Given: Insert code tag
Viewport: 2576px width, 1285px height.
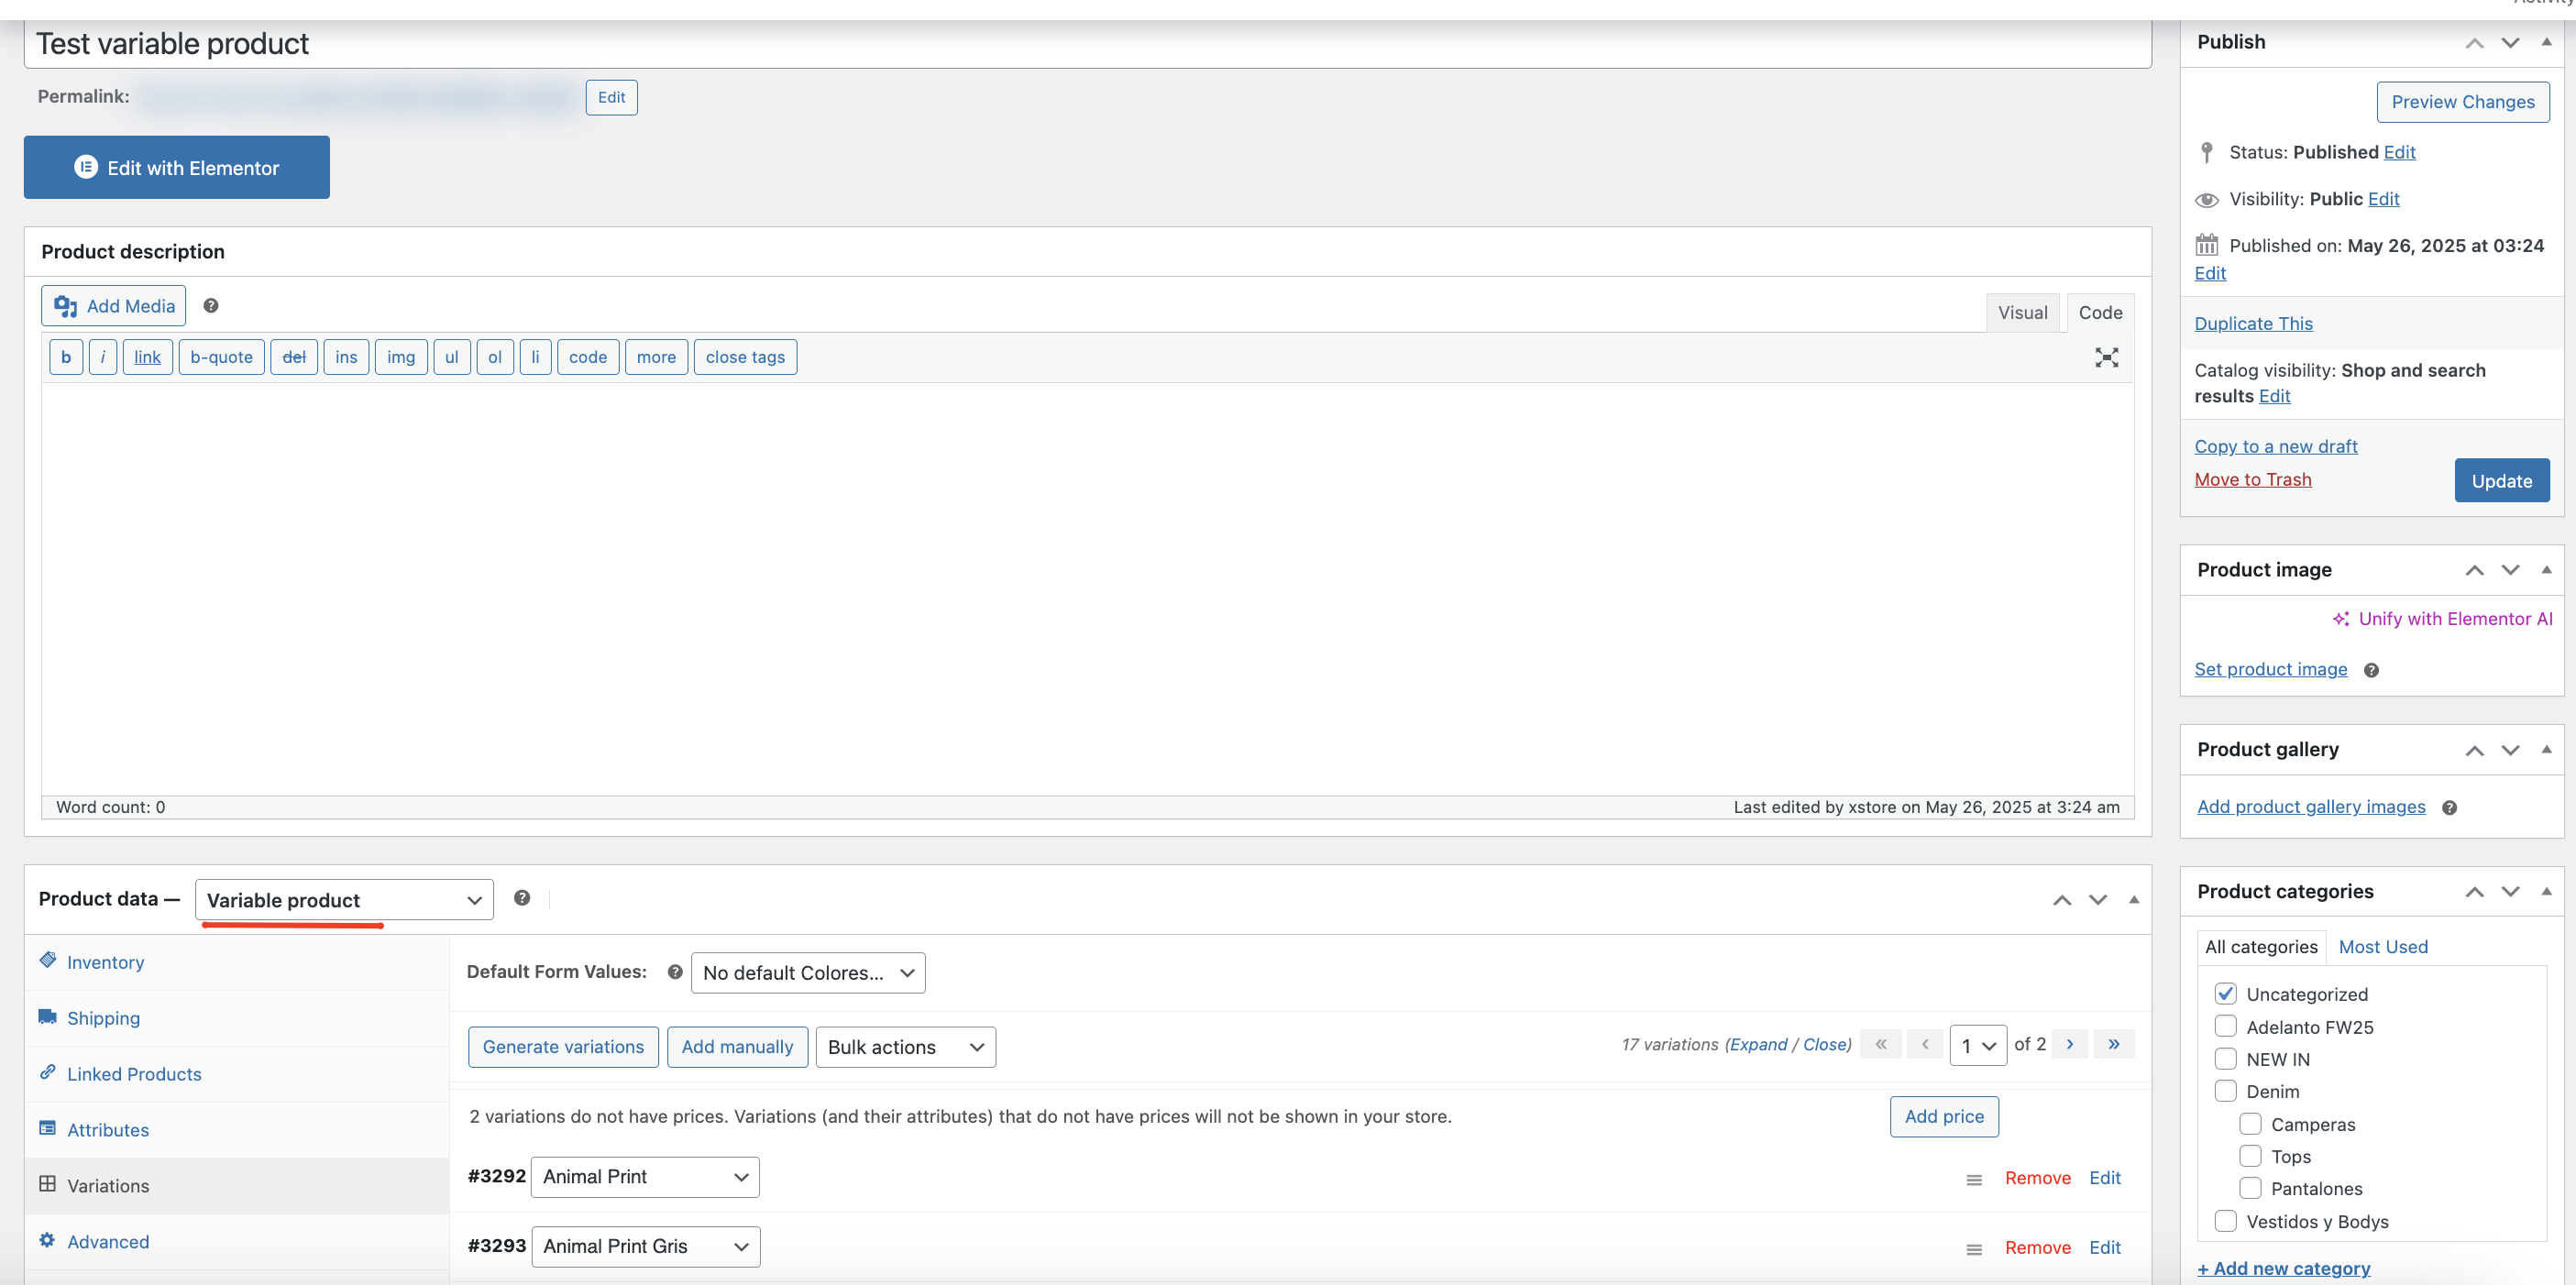Looking at the screenshot, I should [x=588, y=357].
